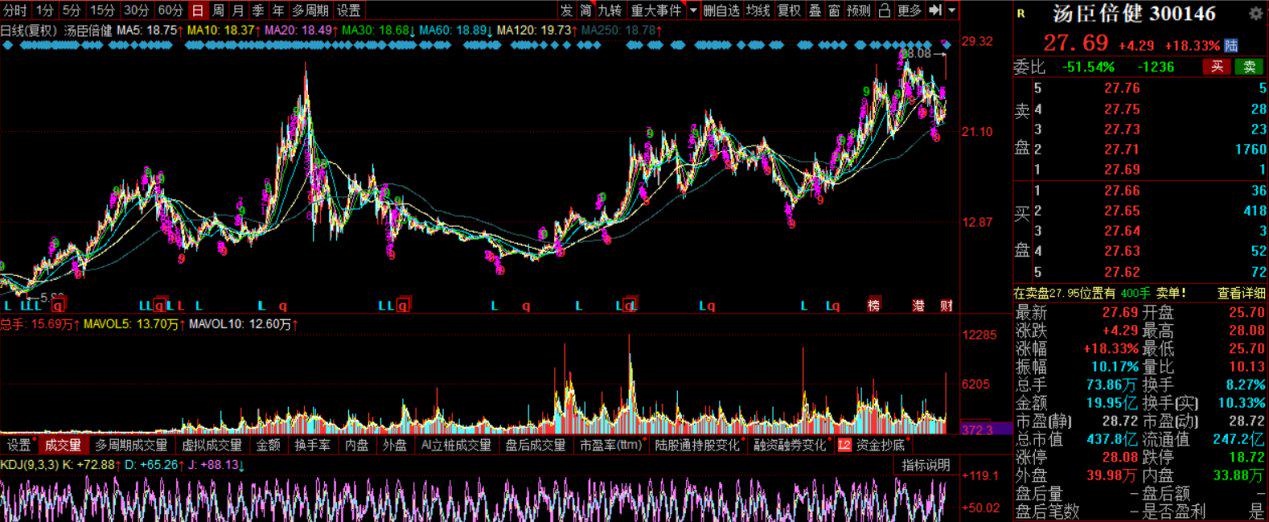Switch to the 周 weekly period tab
The image size is (1269, 522).
click(217, 11)
